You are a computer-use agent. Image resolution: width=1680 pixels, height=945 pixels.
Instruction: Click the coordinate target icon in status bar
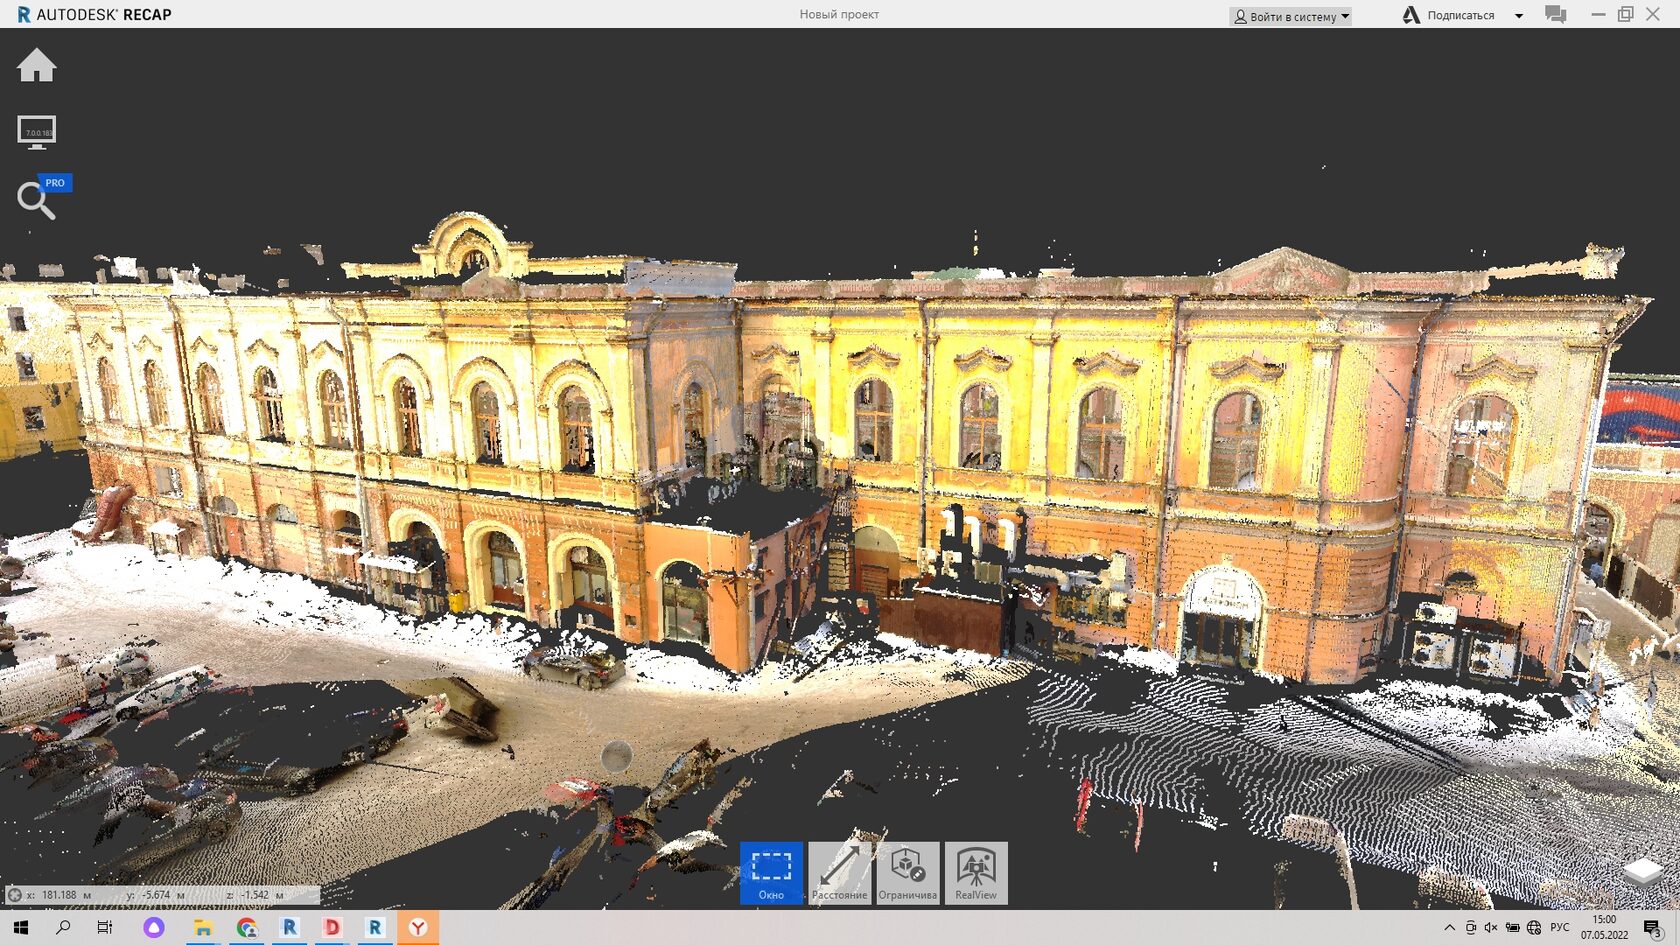(15, 895)
